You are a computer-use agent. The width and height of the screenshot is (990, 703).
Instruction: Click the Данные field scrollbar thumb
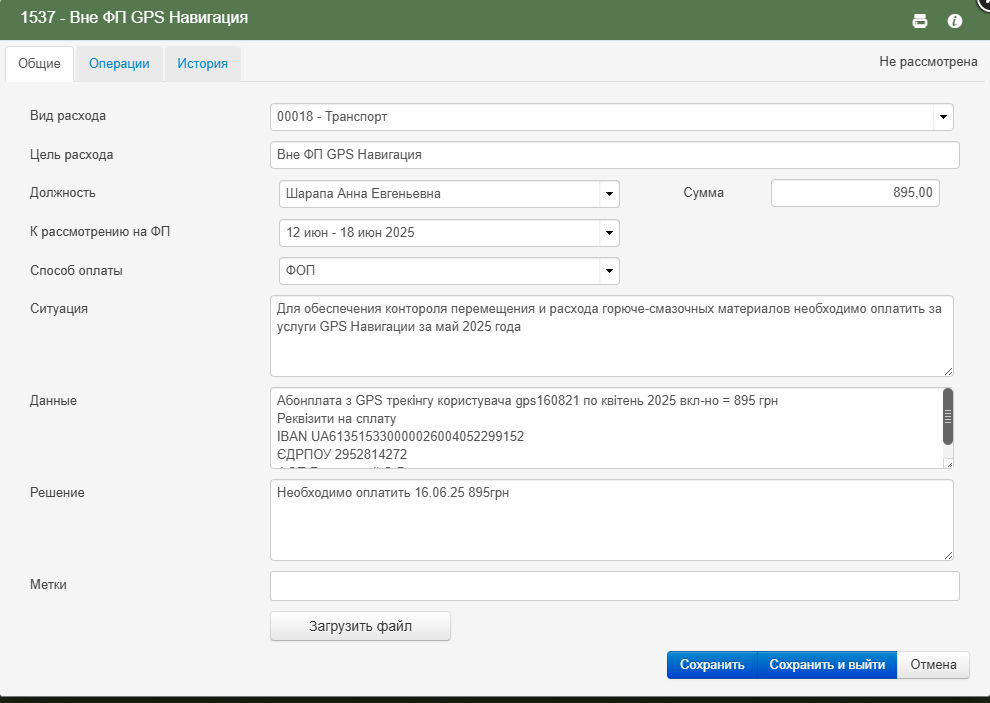coord(948,416)
